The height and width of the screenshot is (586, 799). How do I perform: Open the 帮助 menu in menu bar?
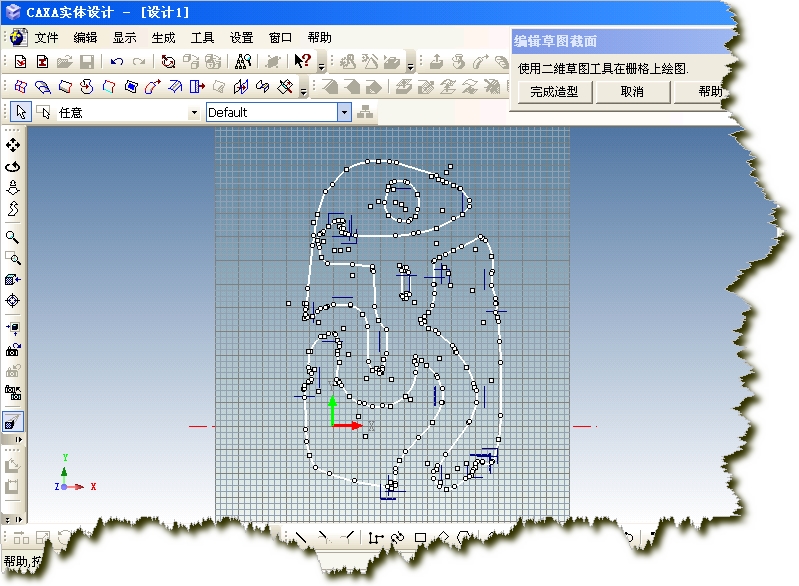pos(319,38)
